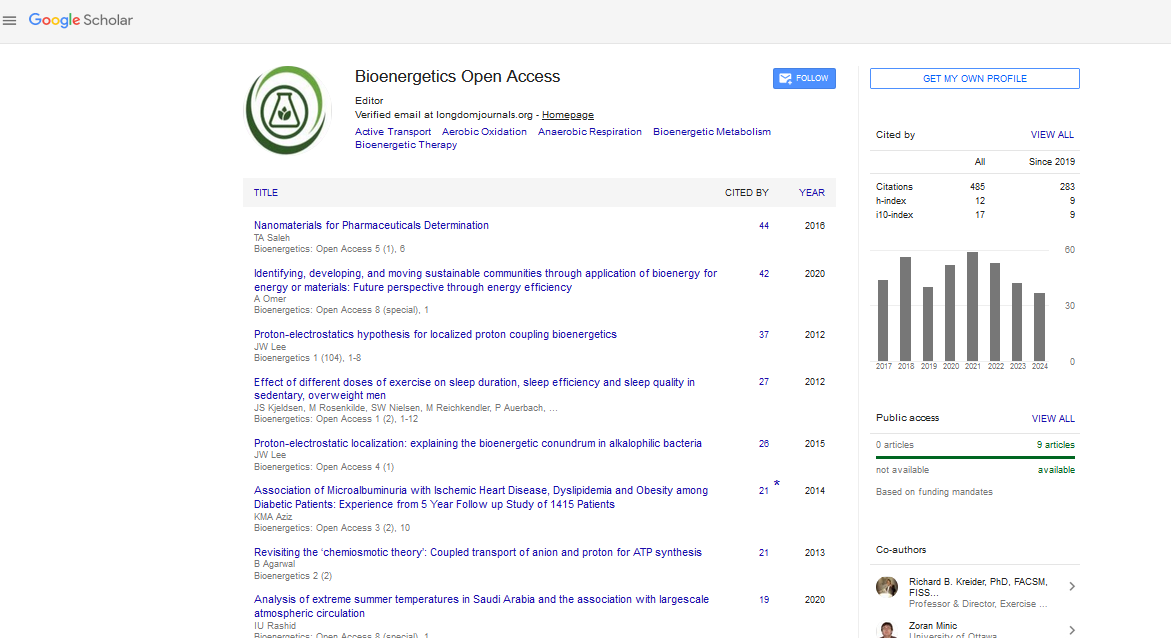The height and width of the screenshot is (638, 1171).
Task: Click the 2021 bar in citations chart
Action: click(x=972, y=306)
